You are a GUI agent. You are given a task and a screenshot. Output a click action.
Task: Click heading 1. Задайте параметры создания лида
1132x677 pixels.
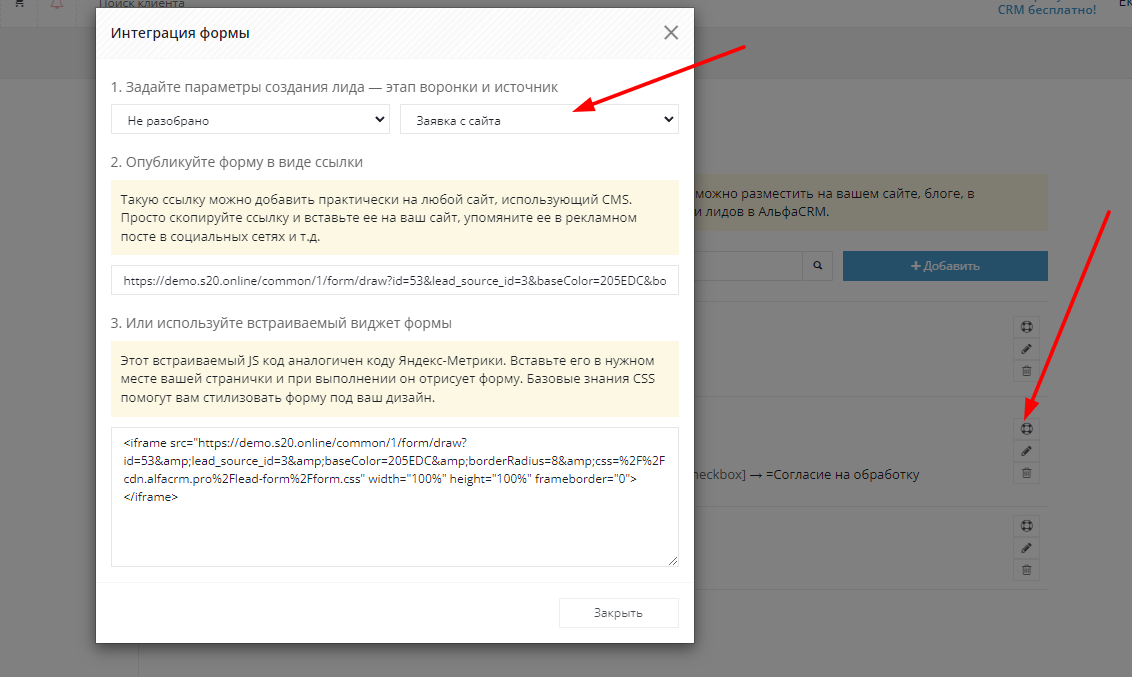[334, 87]
